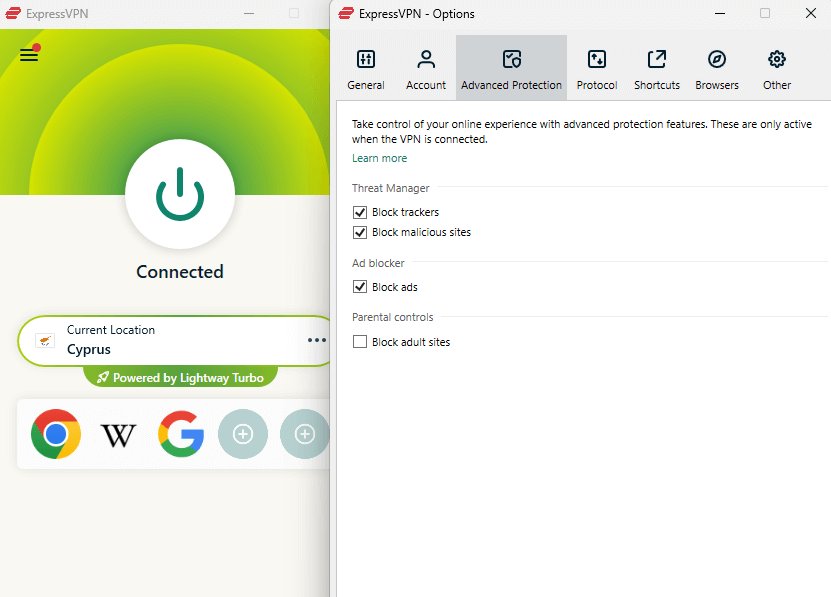The width and height of the screenshot is (831, 597).
Task: Uncheck Block malicious sites
Action: (x=359, y=232)
